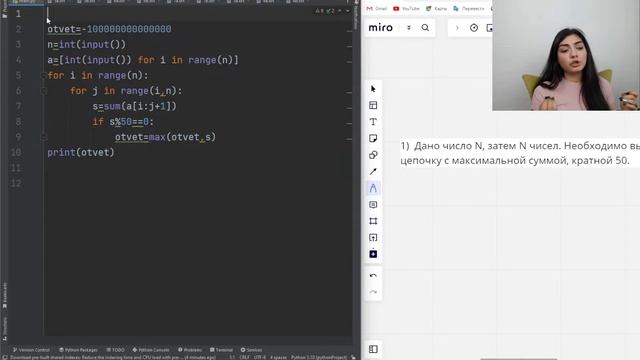The height and width of the screenshot is (360, 640).
Task: Open Python Packages tool window
Action: [78, 350]
